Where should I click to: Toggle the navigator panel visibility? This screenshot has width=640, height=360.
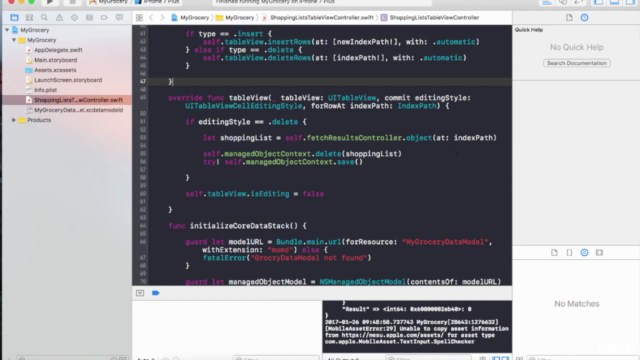598,2
